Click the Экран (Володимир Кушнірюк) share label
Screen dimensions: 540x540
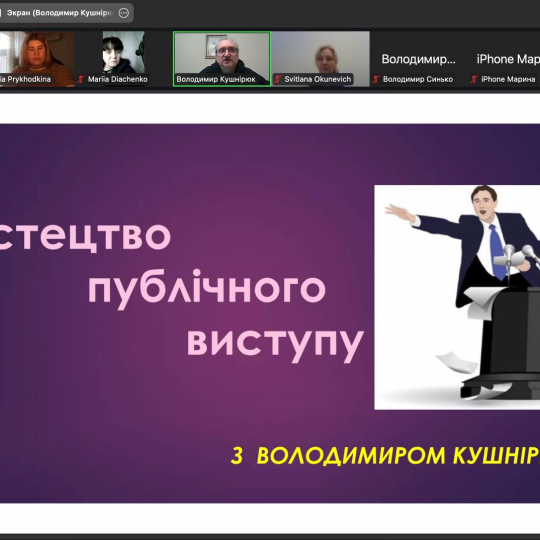tap(60, 13)
